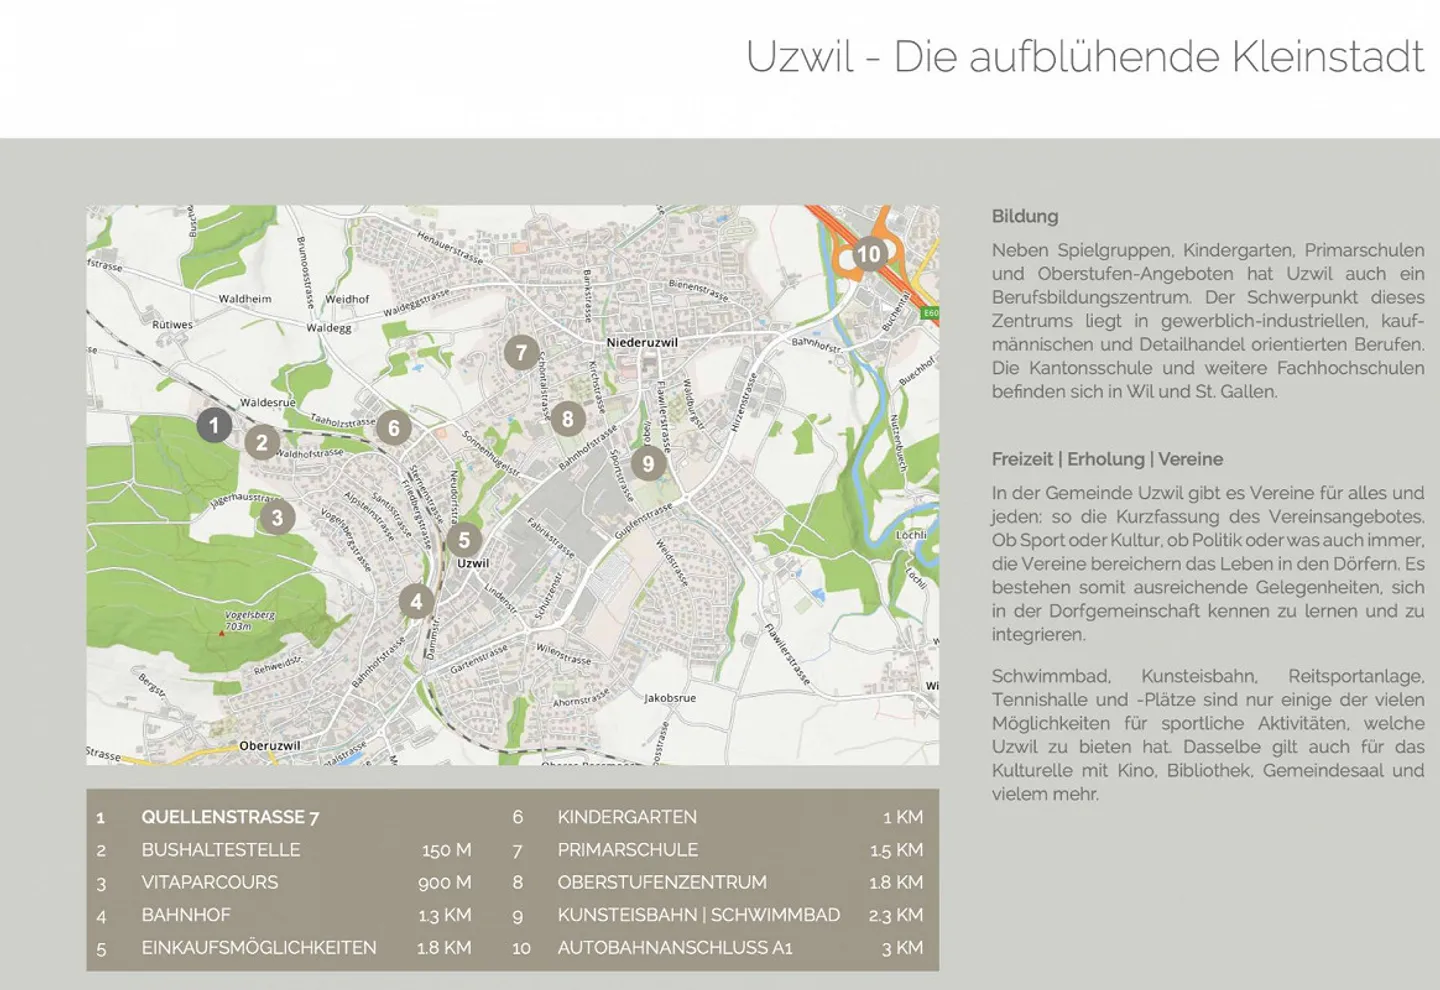Click the Freizeit | Erholung | Vereine heading
The width and height of the screenshot is (1440, 990).
1107,459
